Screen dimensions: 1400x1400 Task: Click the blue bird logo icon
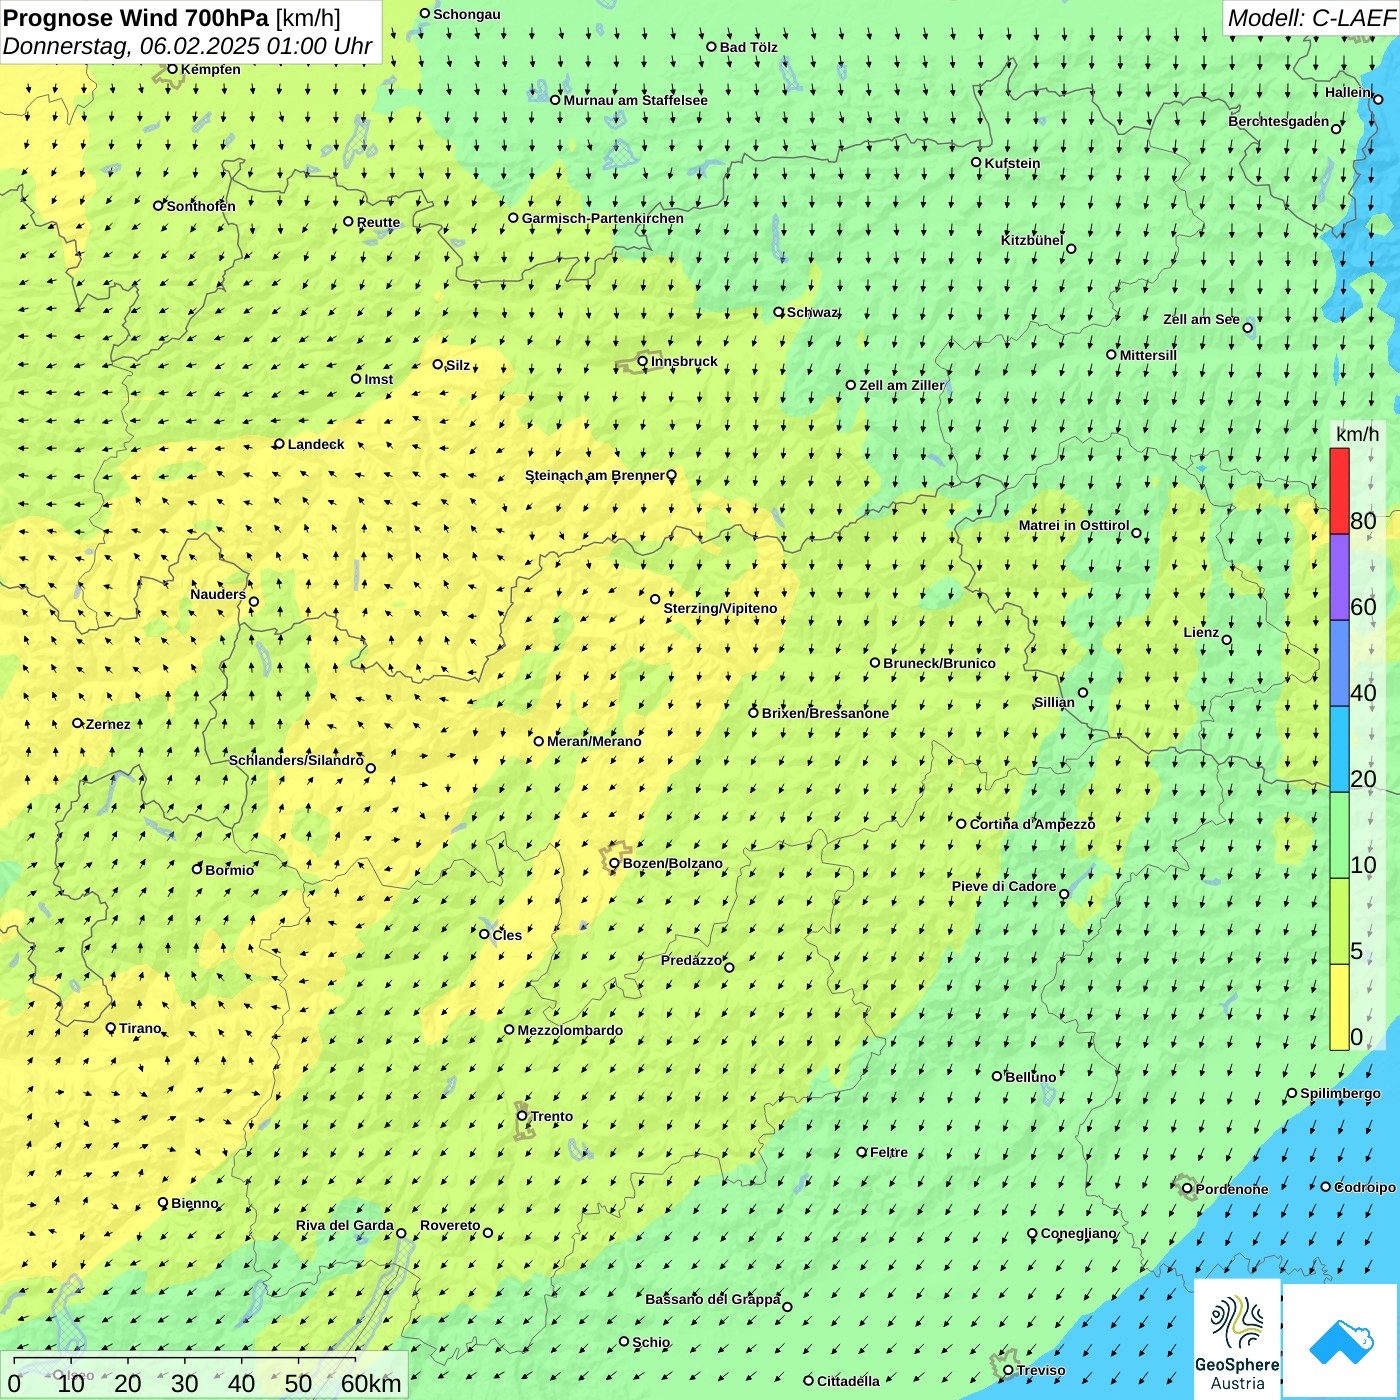1341,1340
